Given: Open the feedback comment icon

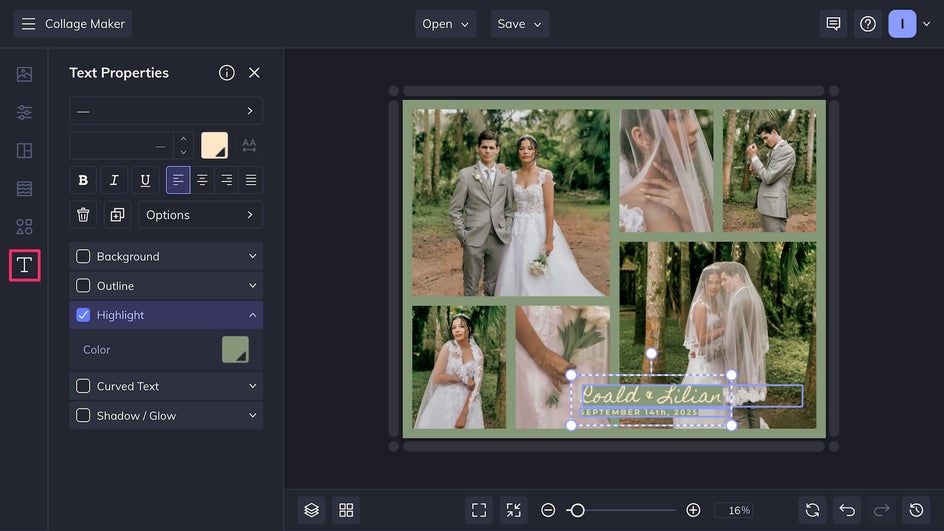Looking at the screenshot, I should (x=833, y=24).
